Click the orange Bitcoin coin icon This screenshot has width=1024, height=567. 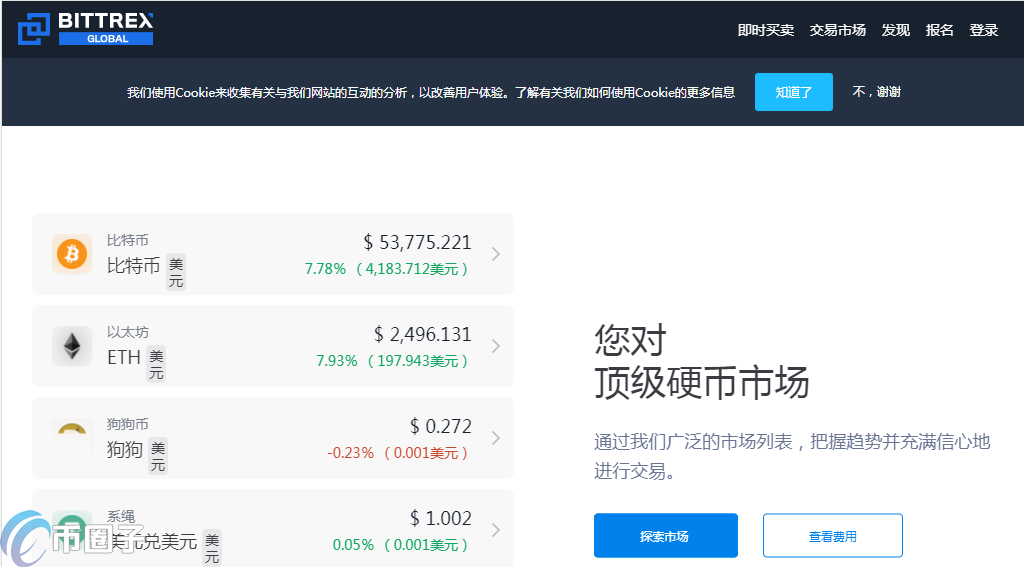coord(72,254)
